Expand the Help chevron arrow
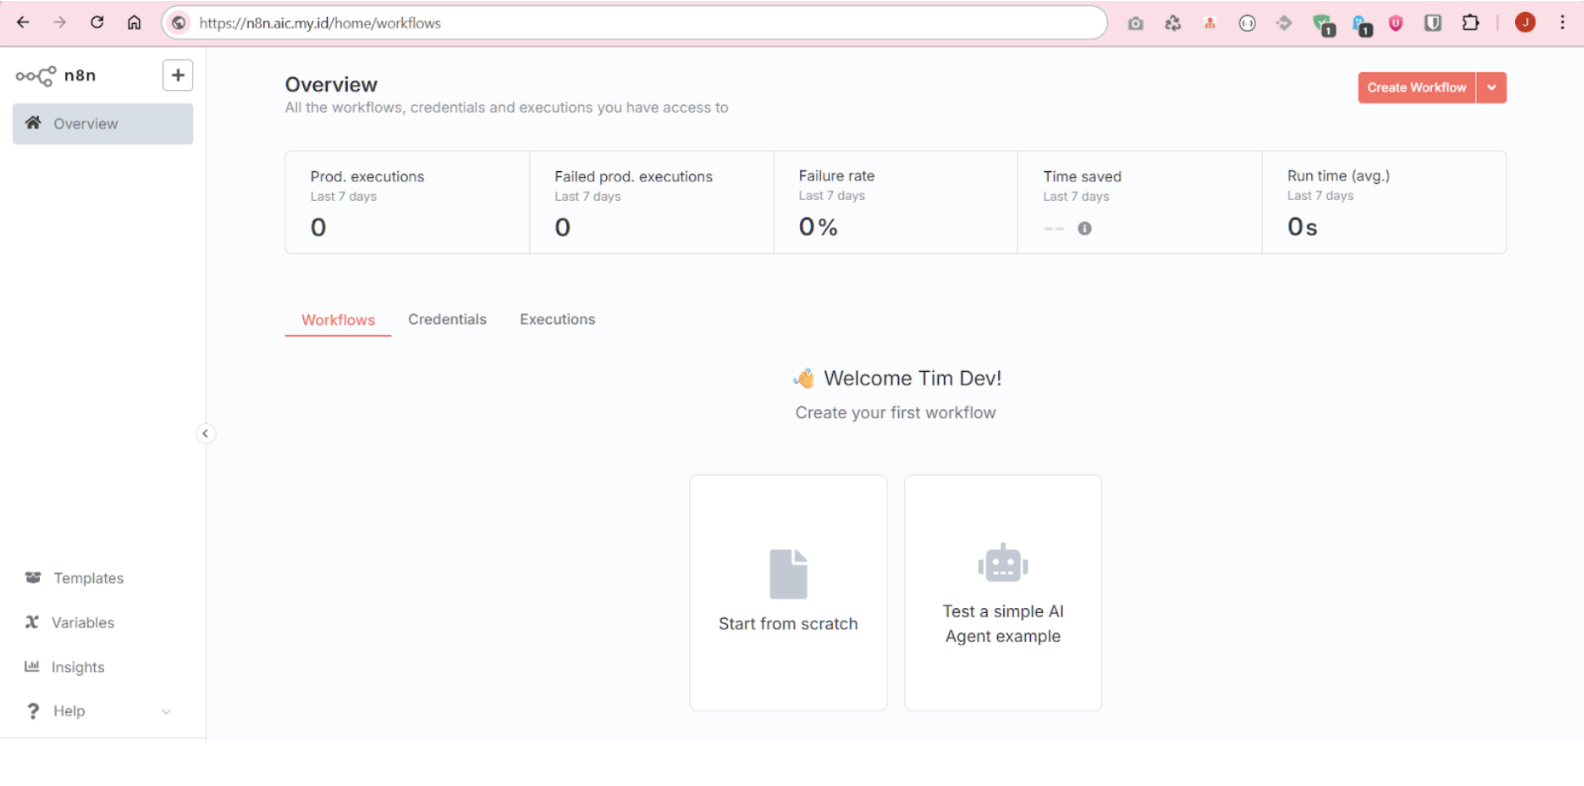 [166, 712]
